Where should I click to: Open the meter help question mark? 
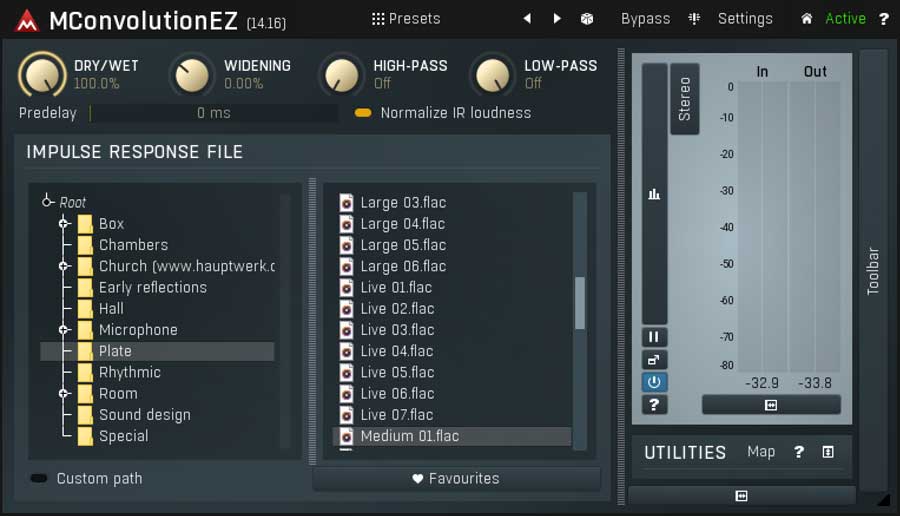click(654, 405)
